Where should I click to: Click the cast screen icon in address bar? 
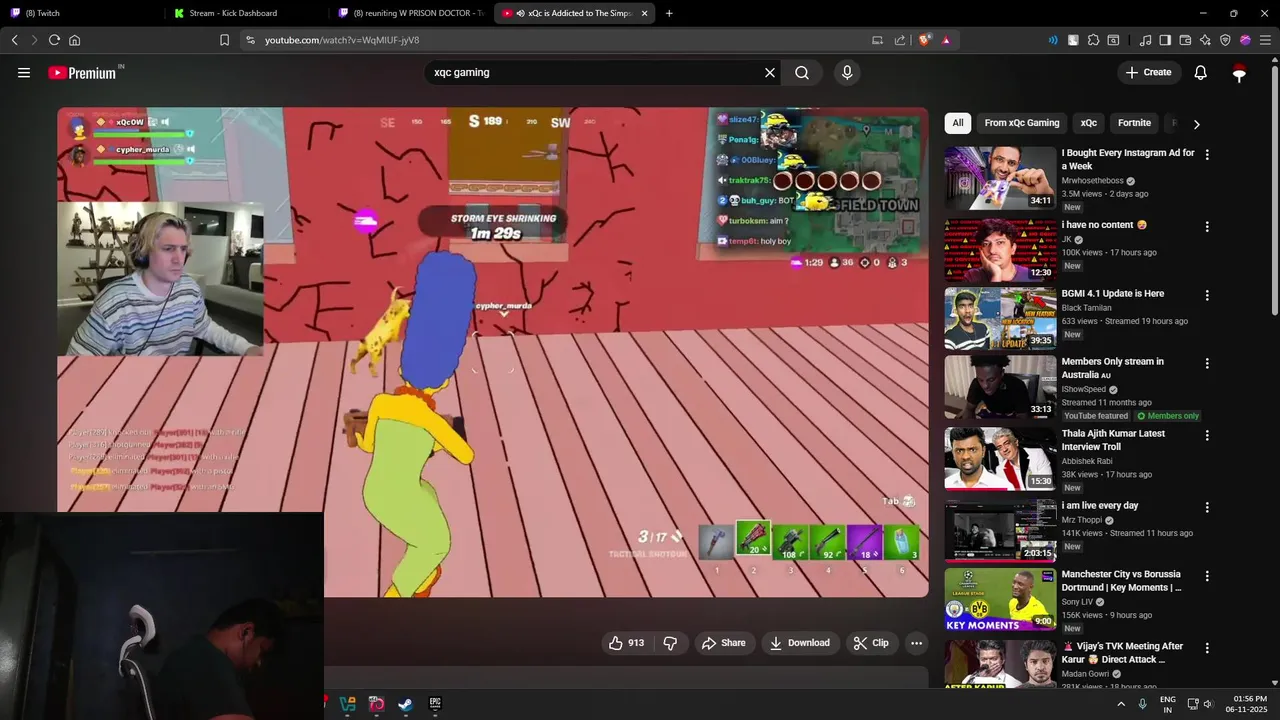click(877, 40)
